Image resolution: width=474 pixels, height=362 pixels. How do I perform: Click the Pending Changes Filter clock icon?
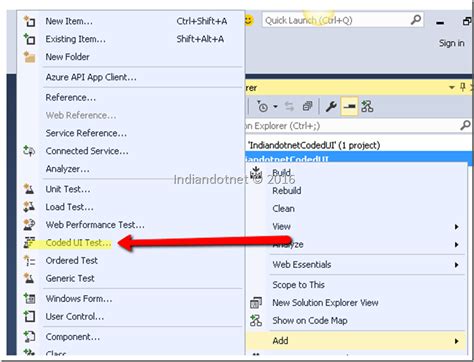[x=263, y=107]
